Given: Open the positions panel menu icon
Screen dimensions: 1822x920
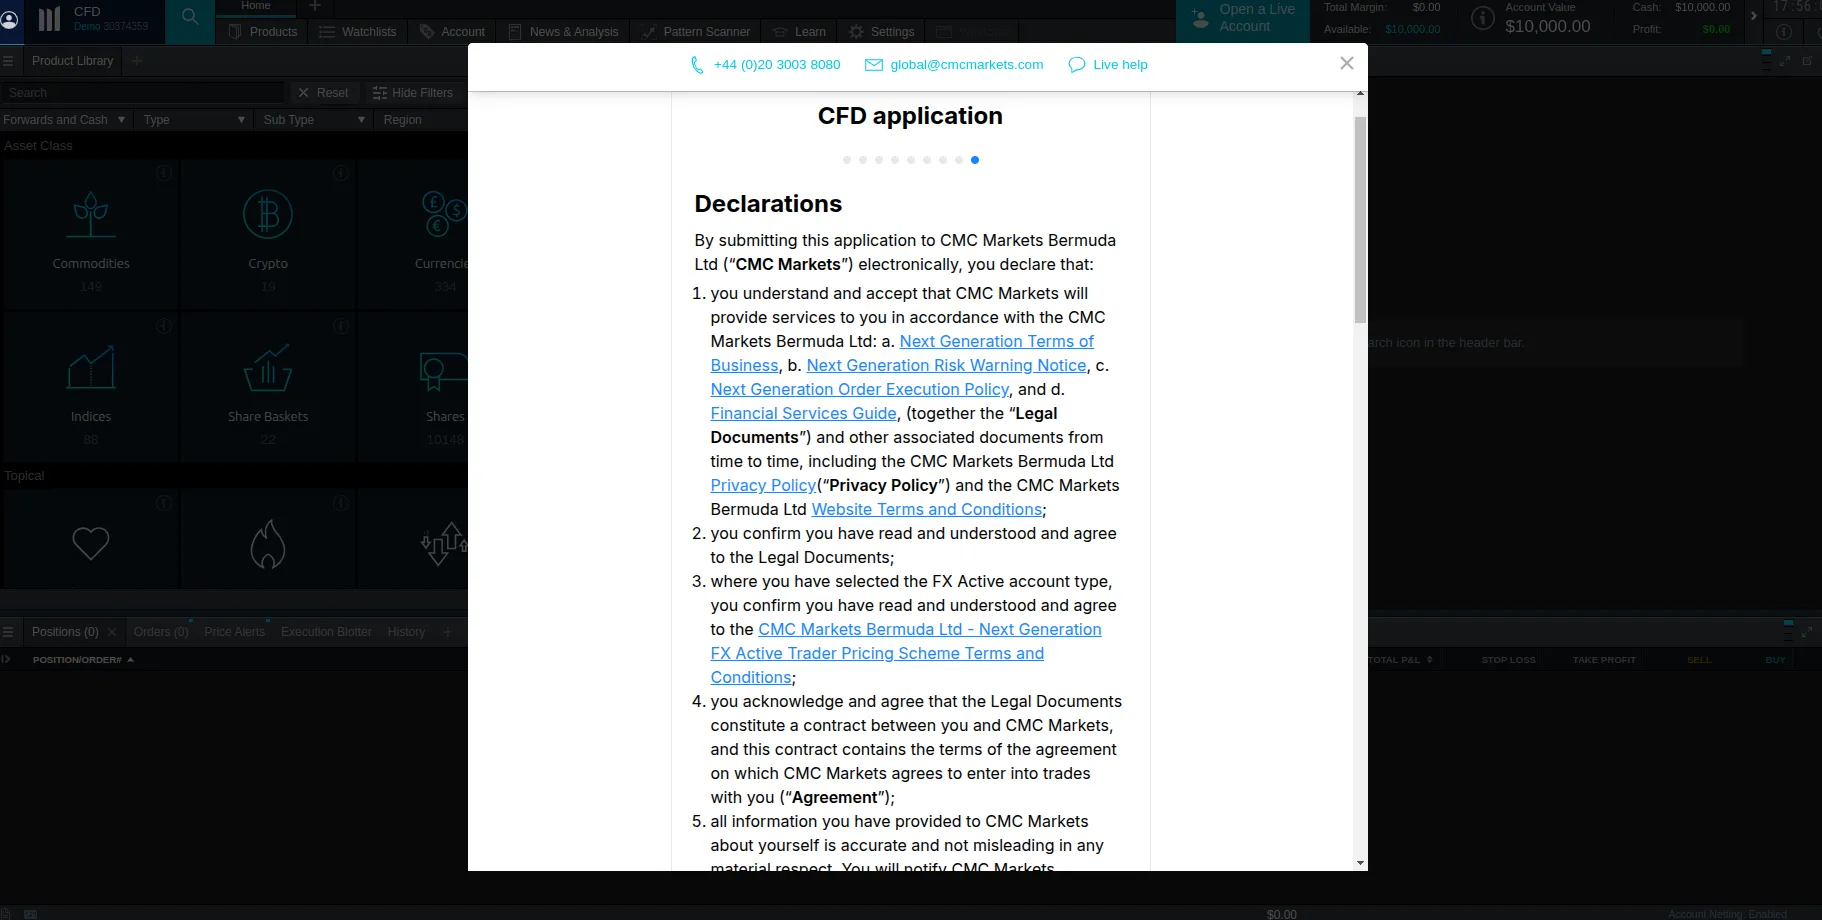Looking at the screenshot, I should click(8, 632).
